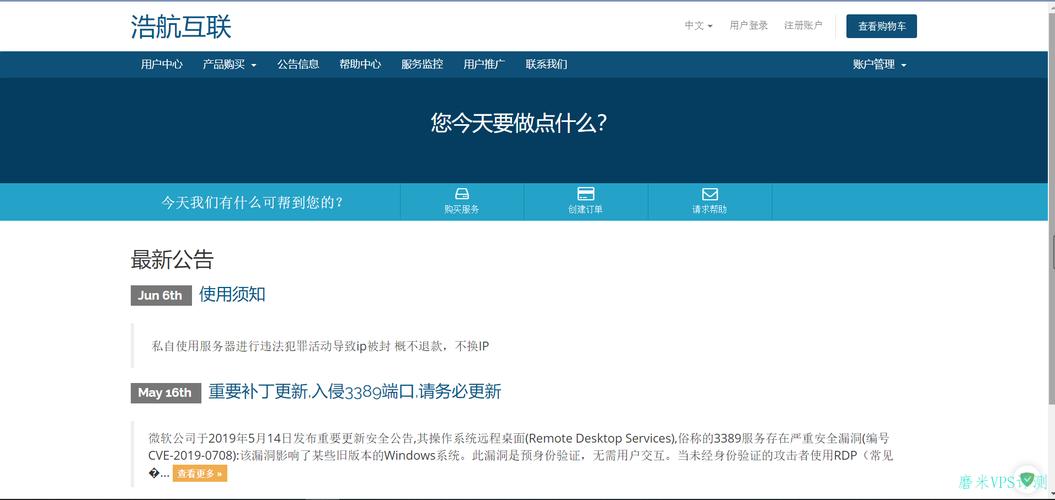Screen dimensions: 1055x500
Task: Open 服务监控 menu item
Action: pos(422,65)
